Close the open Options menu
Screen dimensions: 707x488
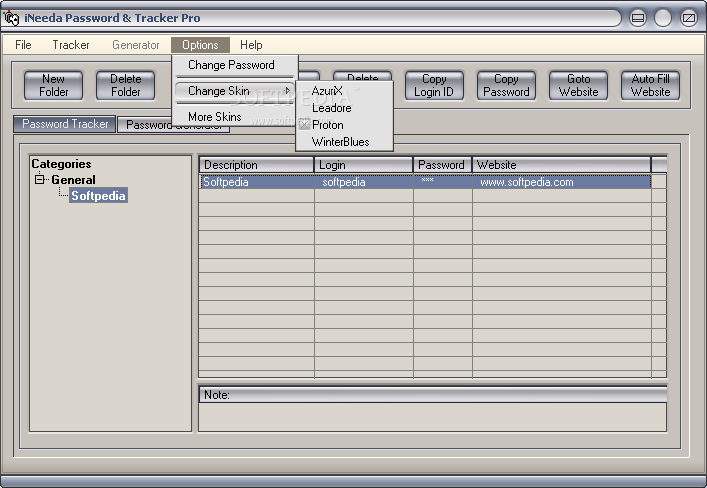pyautogui.click(x=200, y=45)
